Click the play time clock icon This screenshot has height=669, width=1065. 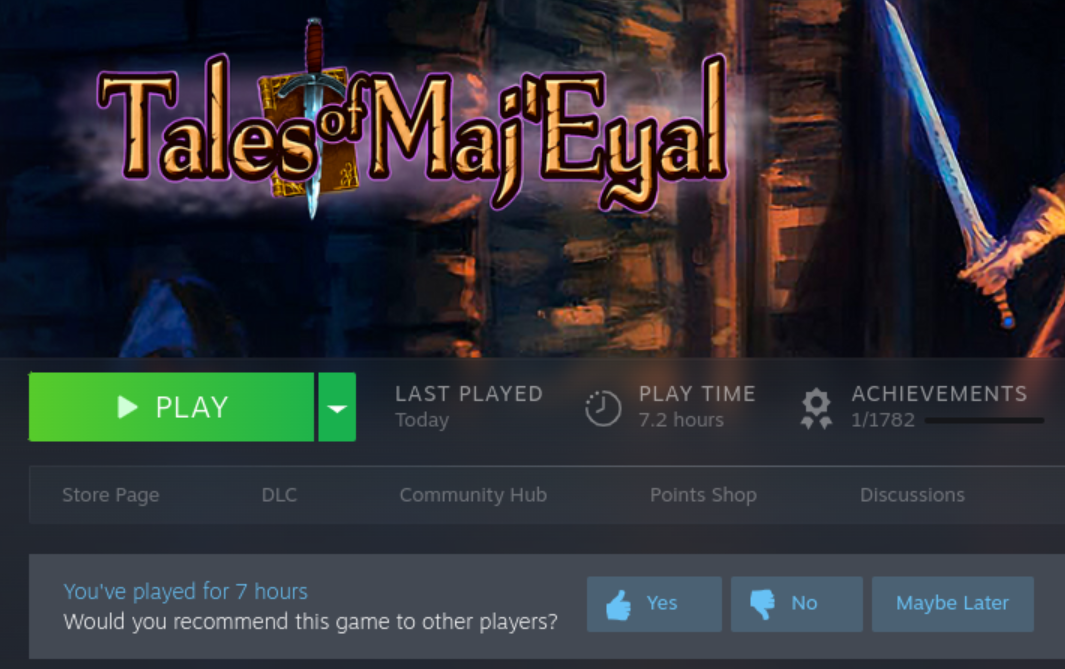[x=602, y=408]
